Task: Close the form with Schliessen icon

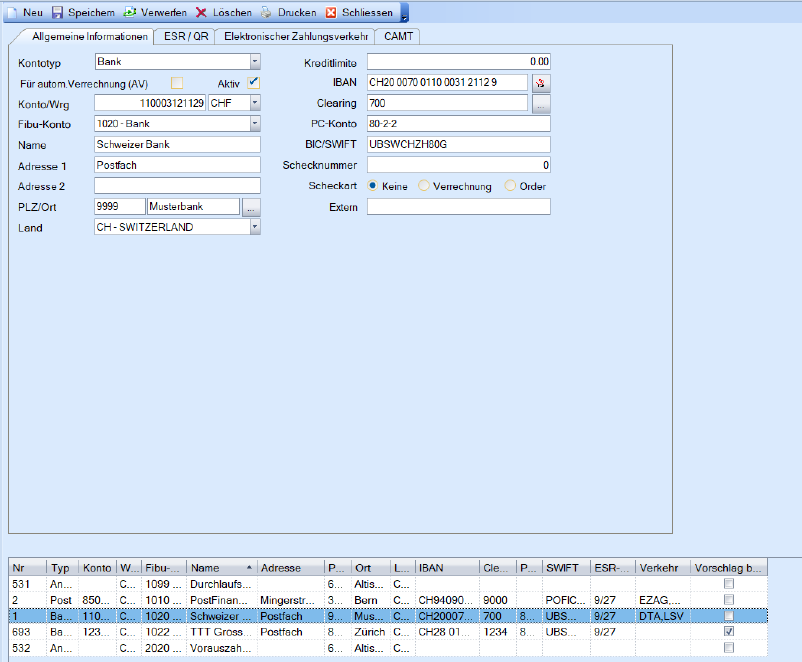Action: [x=331, y=12]
